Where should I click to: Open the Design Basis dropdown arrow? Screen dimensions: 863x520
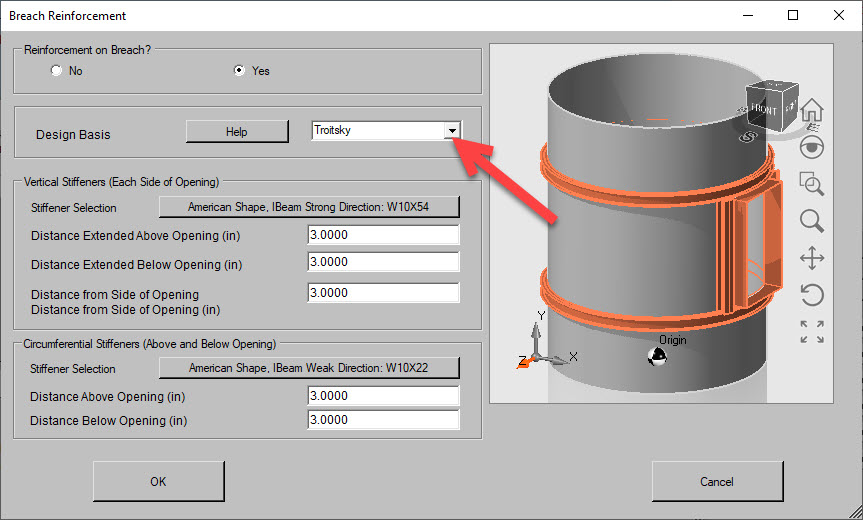pos(452,131)
